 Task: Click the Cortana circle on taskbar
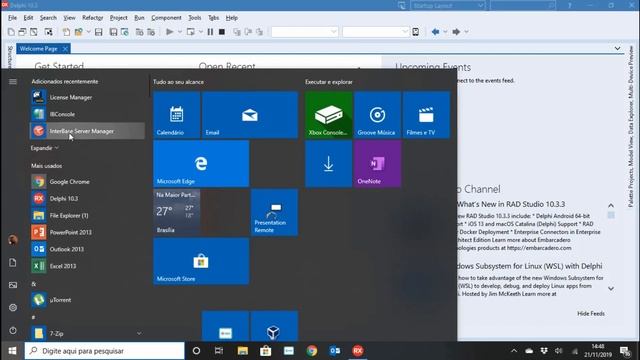coord(196,351)
